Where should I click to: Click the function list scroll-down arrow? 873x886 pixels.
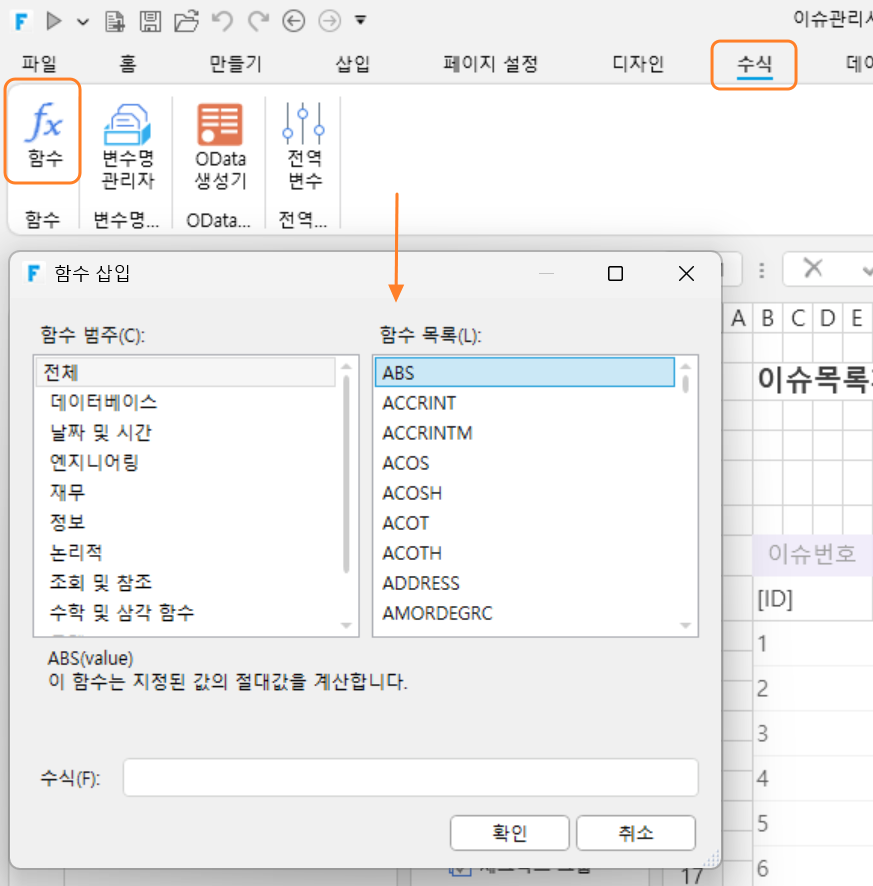point(685,626)
